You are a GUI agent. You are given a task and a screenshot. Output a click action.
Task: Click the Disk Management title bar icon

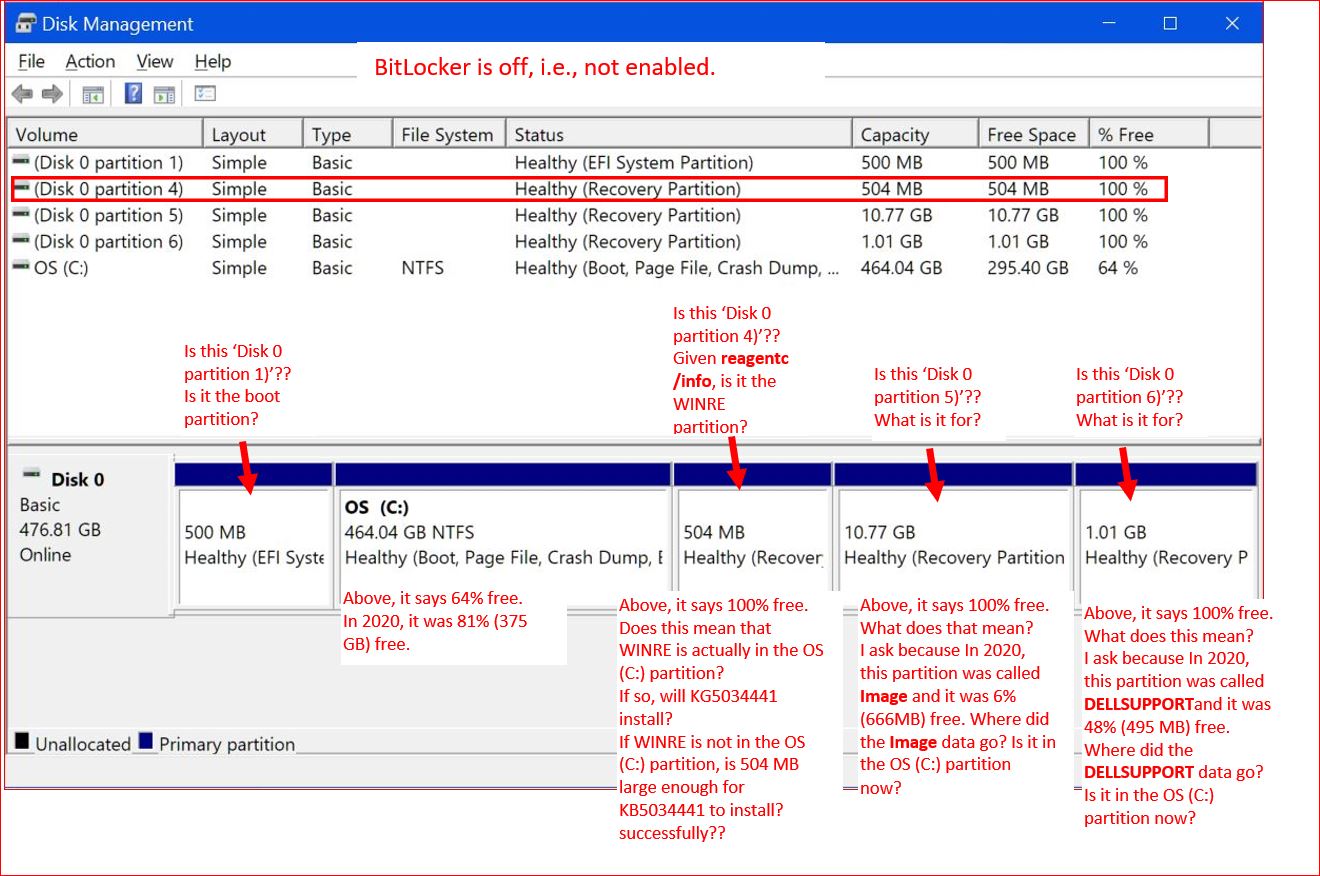(x=26, y=24)
